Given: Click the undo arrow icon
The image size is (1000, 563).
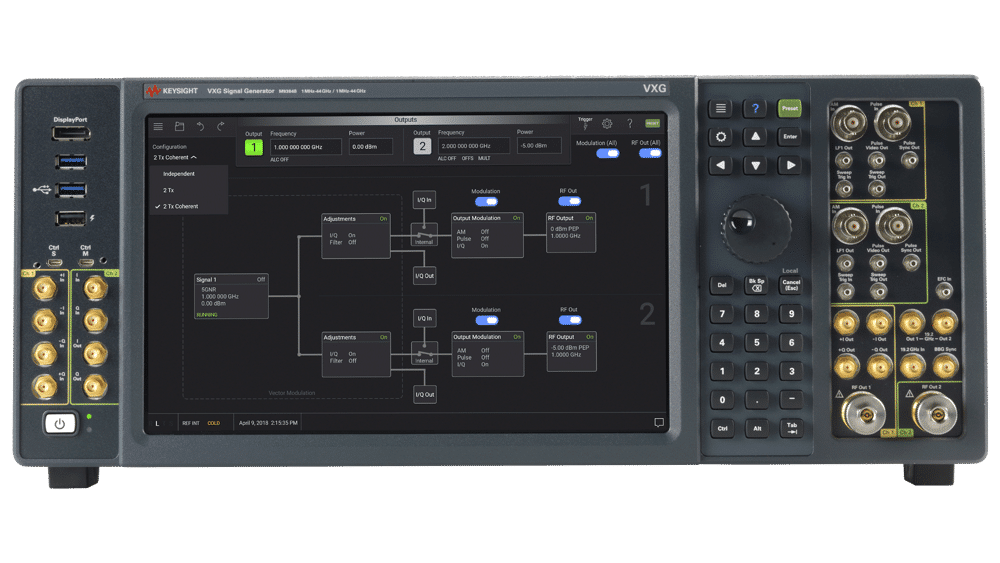Looking at the screenshot, I should coord(200,126).
